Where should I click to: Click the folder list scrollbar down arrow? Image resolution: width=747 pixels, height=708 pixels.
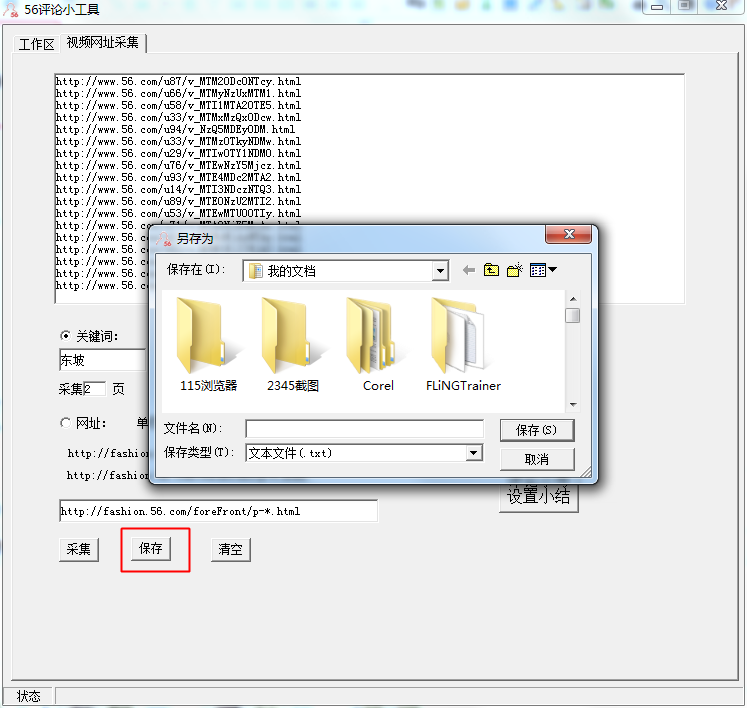tap(573, 405)
